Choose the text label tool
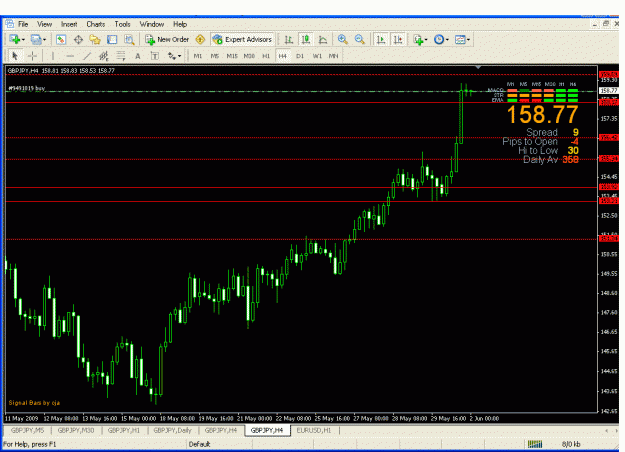The height and width of the screenshot is (452, 625). pyautogui.click(x=155, y=56)
